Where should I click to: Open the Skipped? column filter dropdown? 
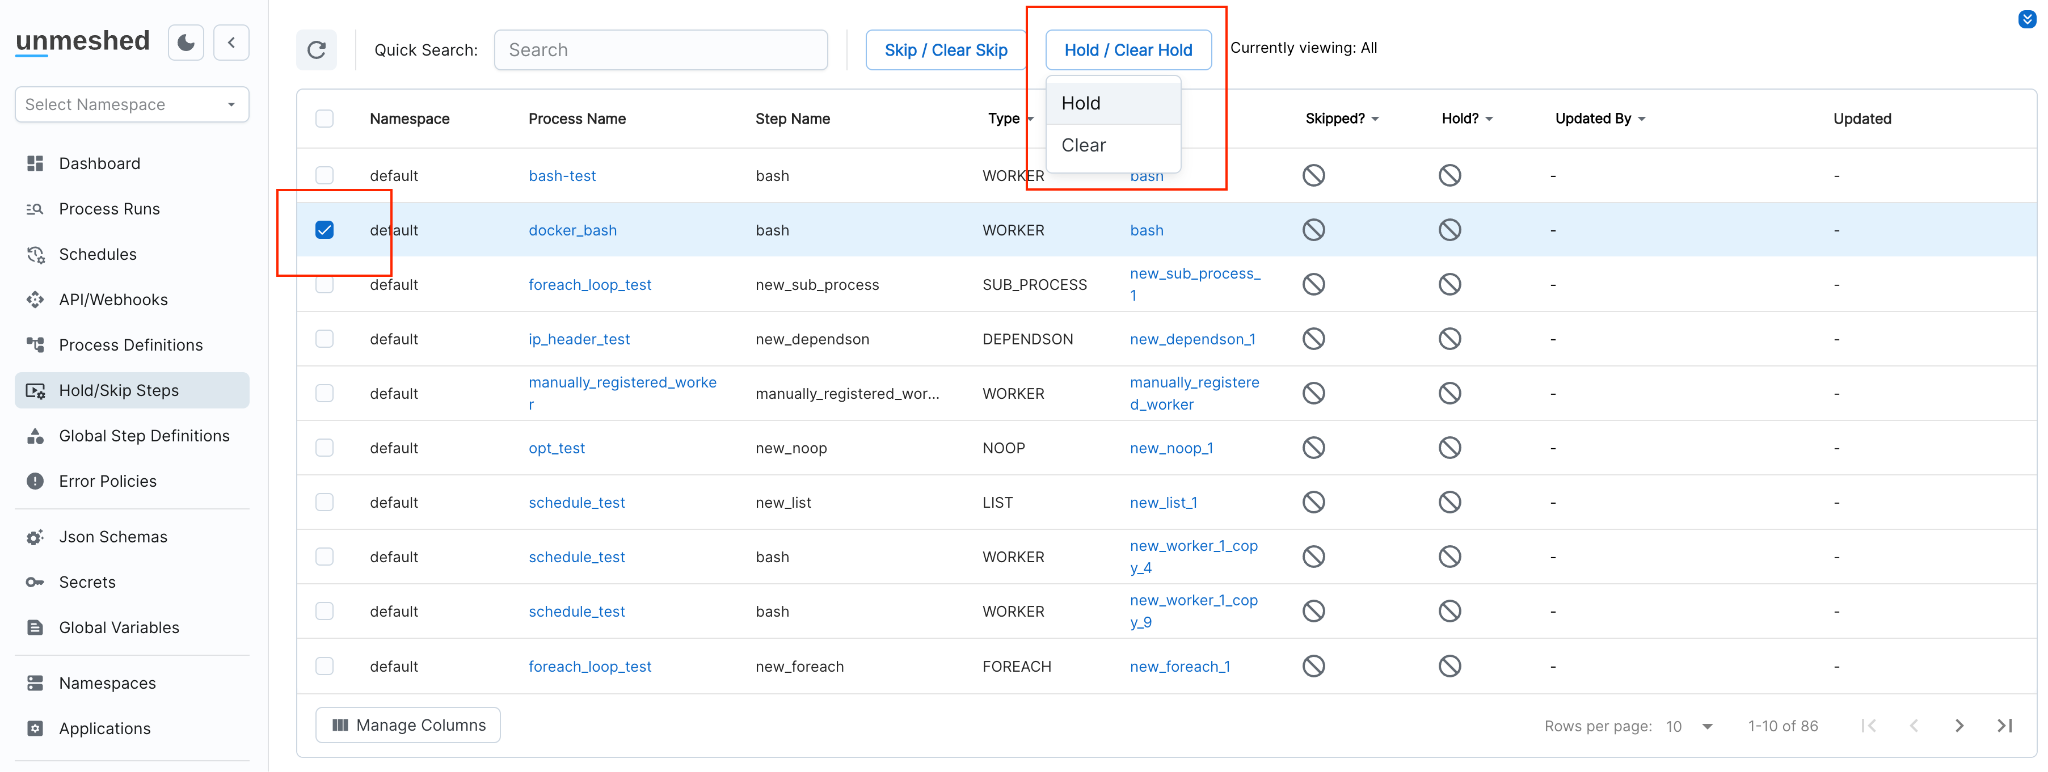pos(1375,119)
